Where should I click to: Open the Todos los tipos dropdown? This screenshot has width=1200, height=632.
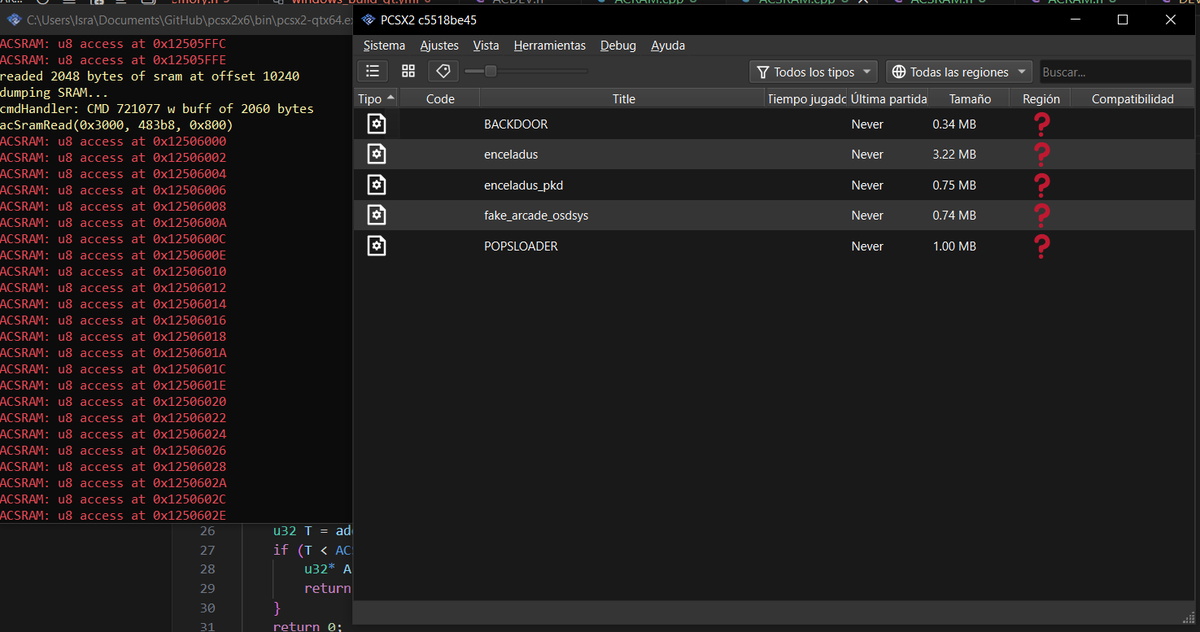tap(813, 72)
